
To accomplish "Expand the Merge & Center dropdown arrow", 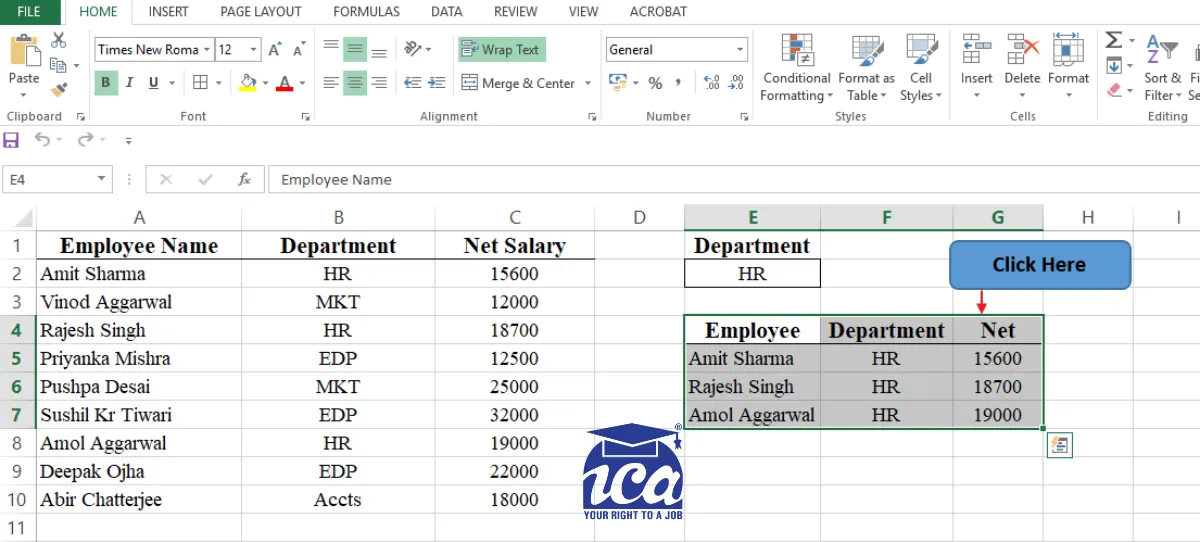I will [x=588, y=84].
